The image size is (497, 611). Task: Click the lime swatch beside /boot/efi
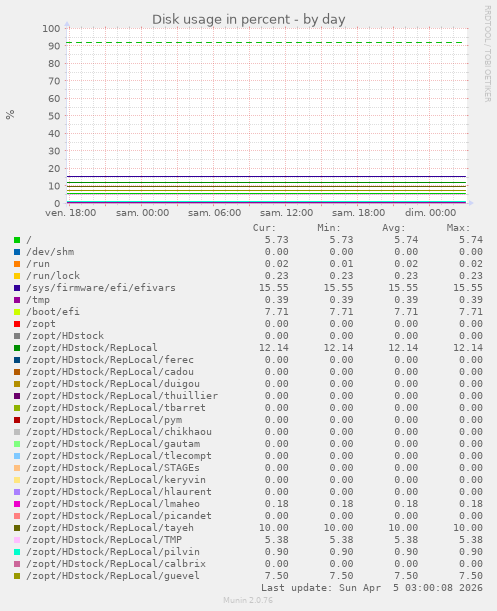(17, 312)
